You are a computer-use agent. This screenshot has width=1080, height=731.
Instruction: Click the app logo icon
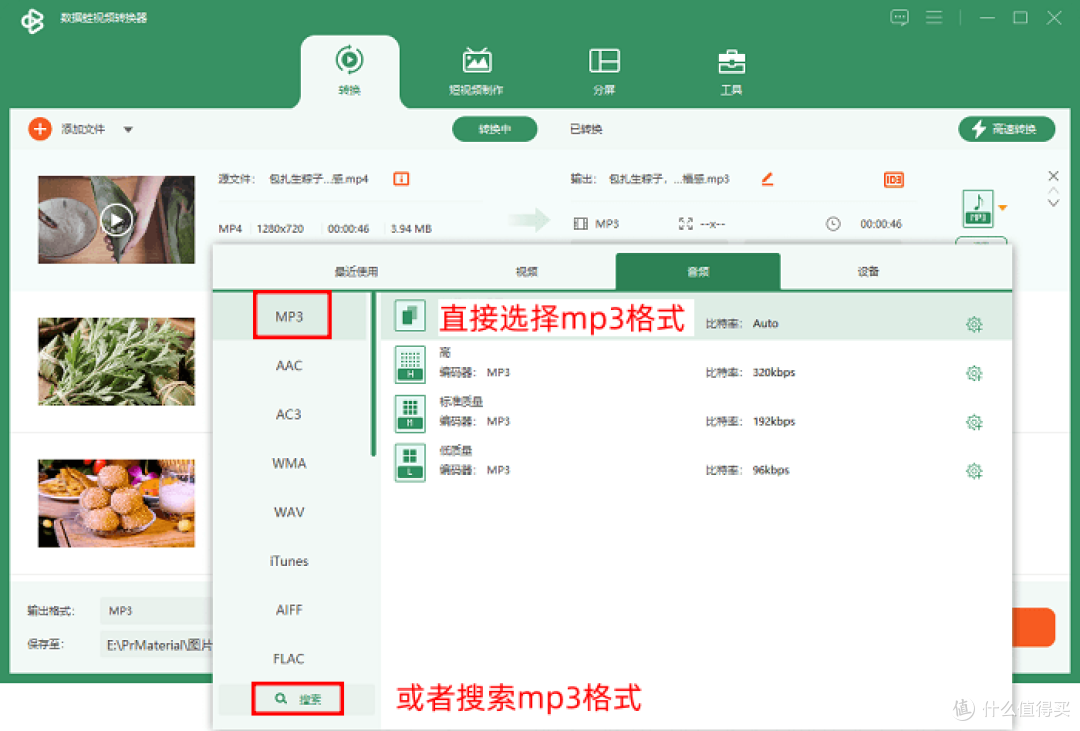coord(32,20)
